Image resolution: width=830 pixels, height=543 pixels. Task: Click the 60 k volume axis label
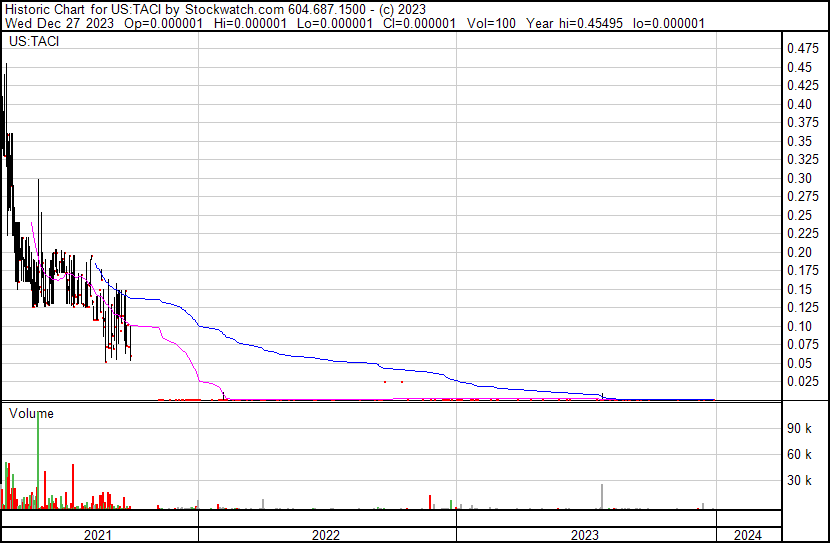coord(799,454)
